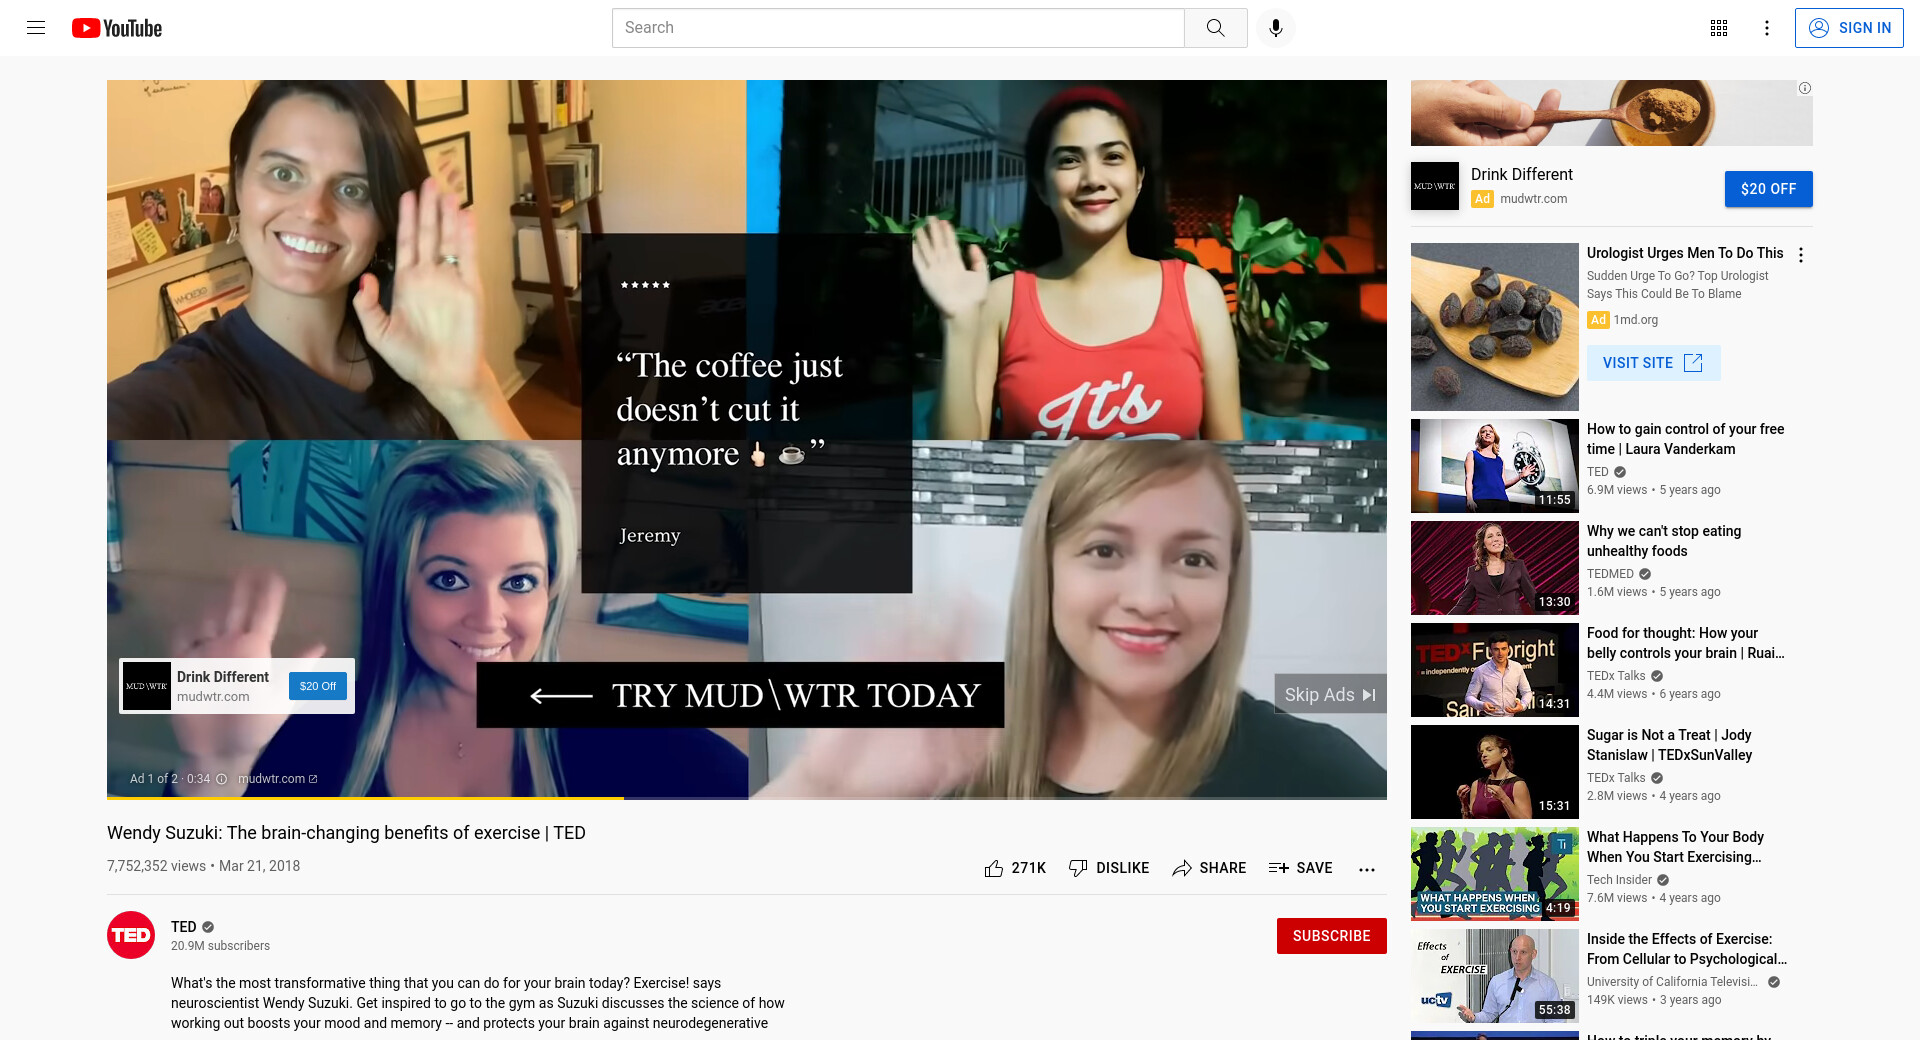Subscribe to the TED channel
This screenshot has width=1920, height=1040.
pos(1331,936)
